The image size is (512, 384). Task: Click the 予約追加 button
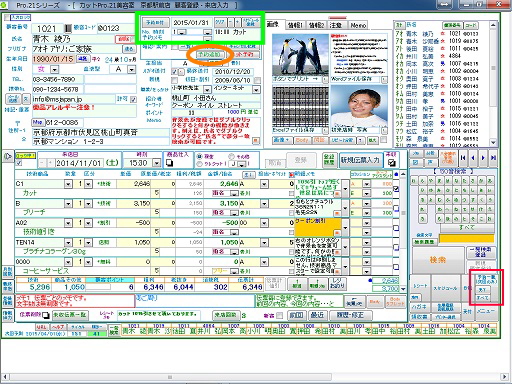209,54
